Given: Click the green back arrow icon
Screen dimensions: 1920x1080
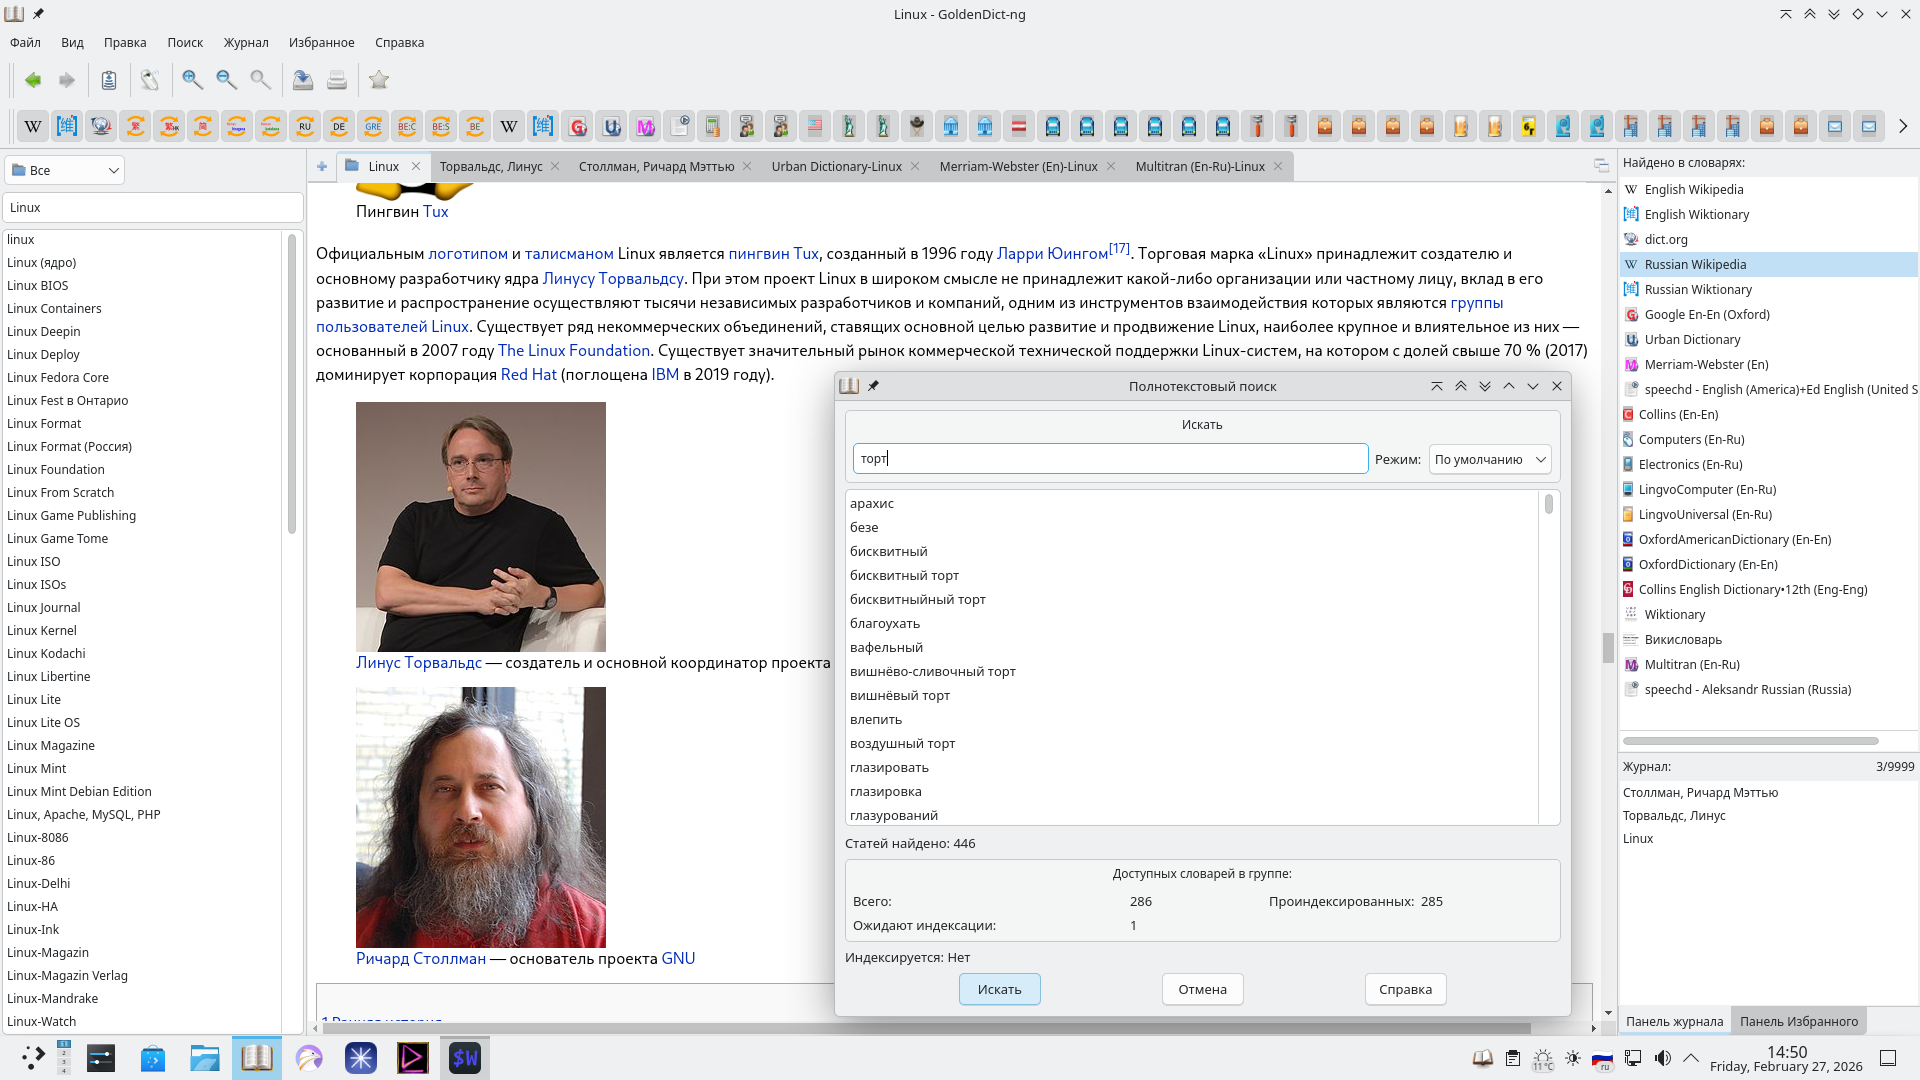Looking at the screenshot, I should (33, 80).
